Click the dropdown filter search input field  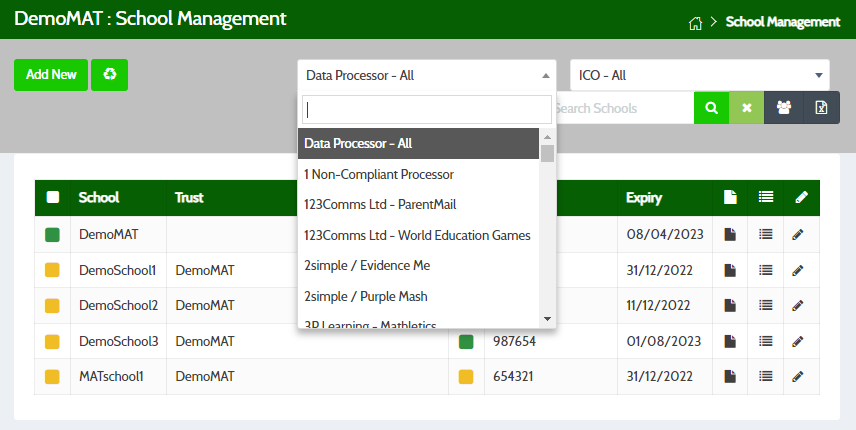pyautogui.click(x=427, y=109)
